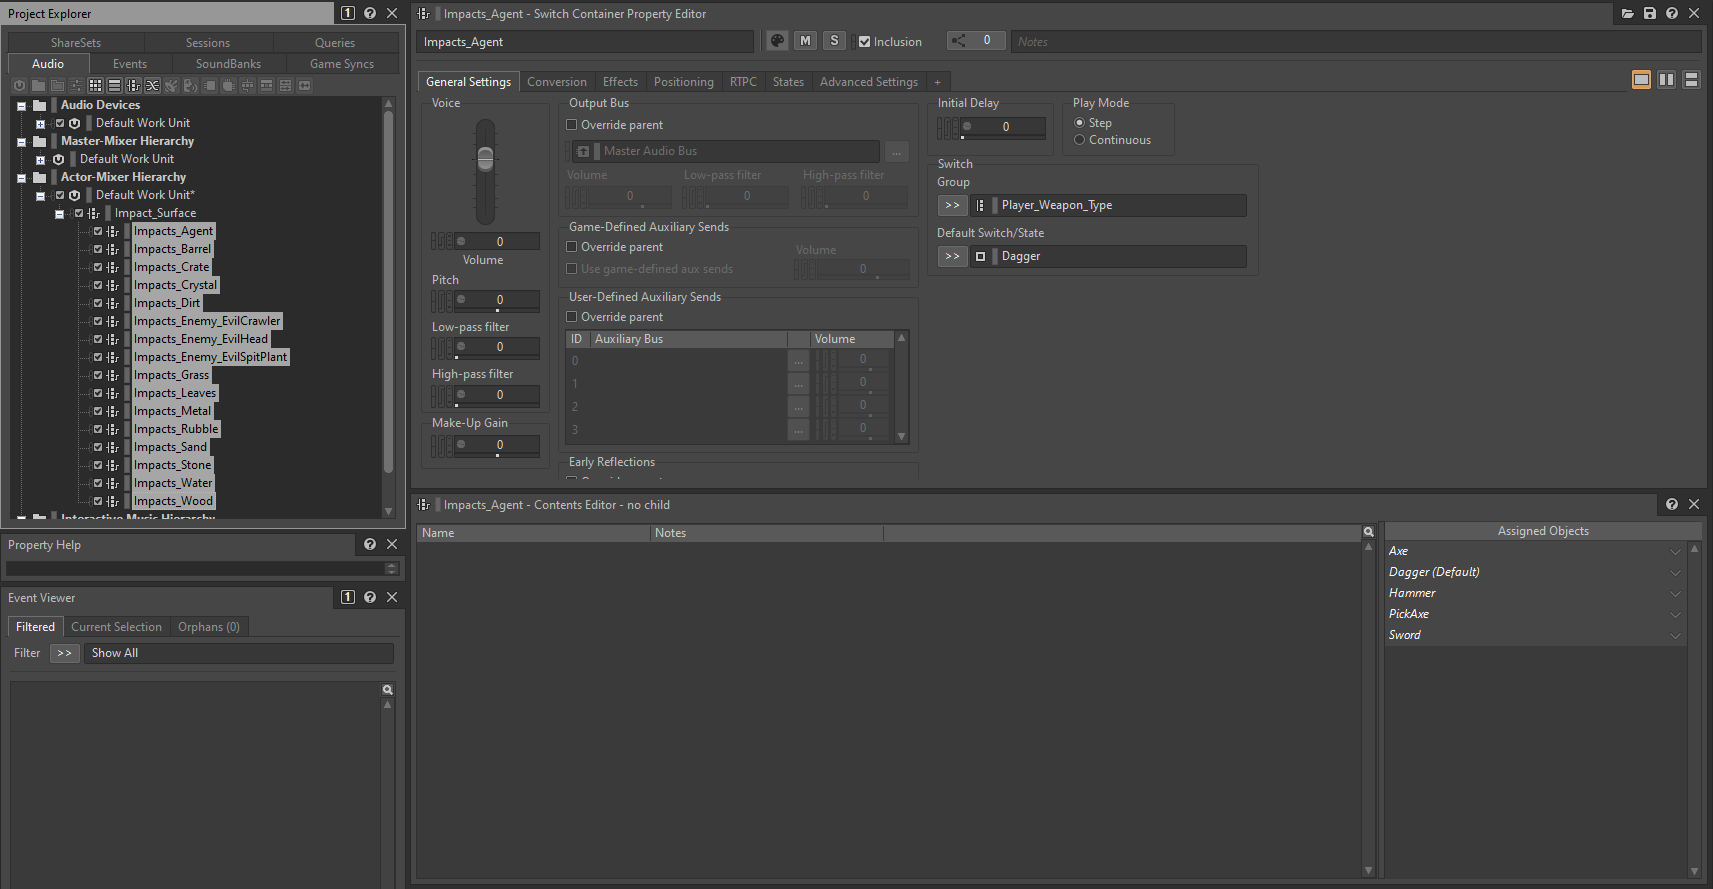Screen dimensions: 1713x889
Task: Open the Switch Group selector arrow button
Action: (x=952, y=205)
